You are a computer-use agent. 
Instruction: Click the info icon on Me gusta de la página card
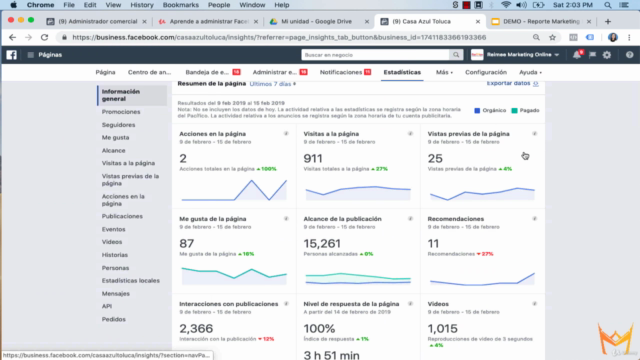point(286,219)
